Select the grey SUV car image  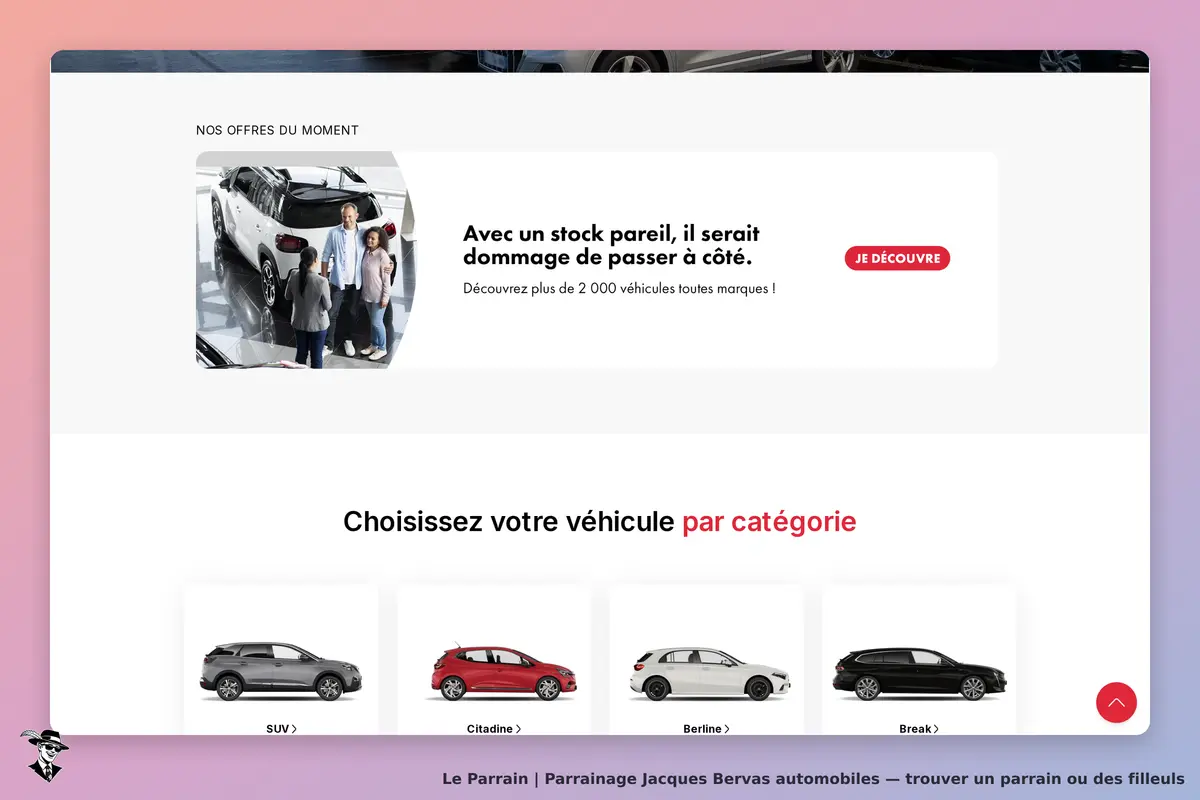(x=281, y=671)
